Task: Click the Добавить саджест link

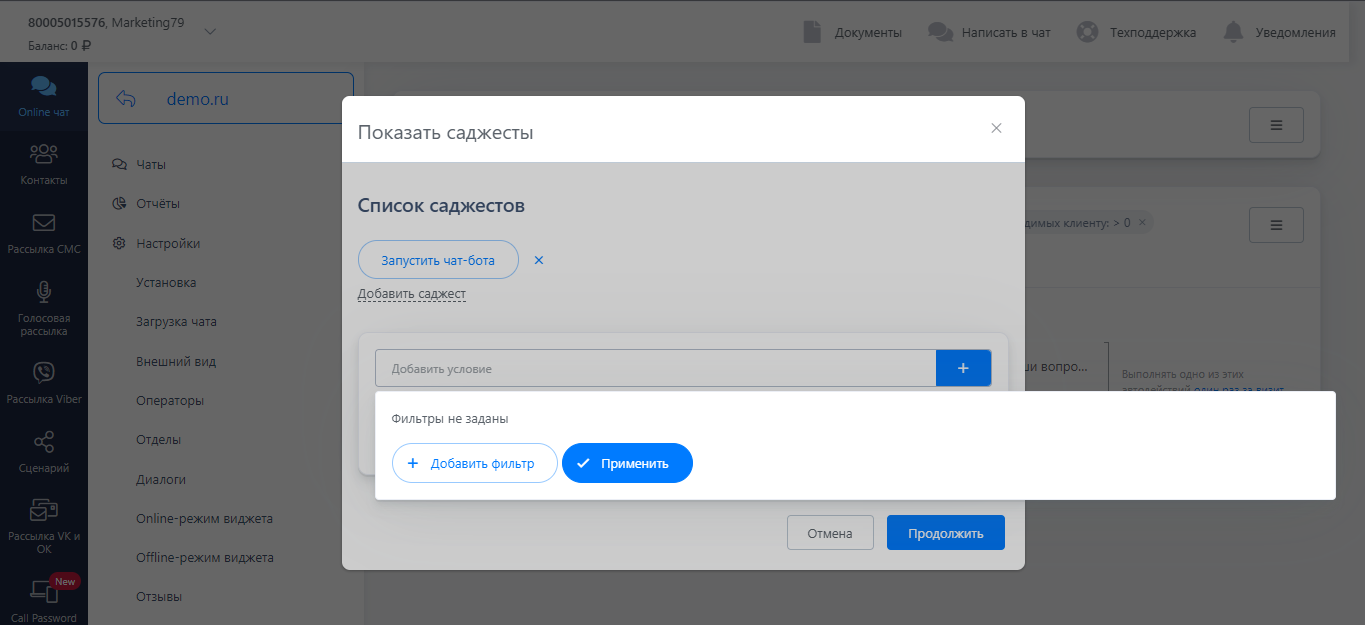Action: click(x=412, y=294)
